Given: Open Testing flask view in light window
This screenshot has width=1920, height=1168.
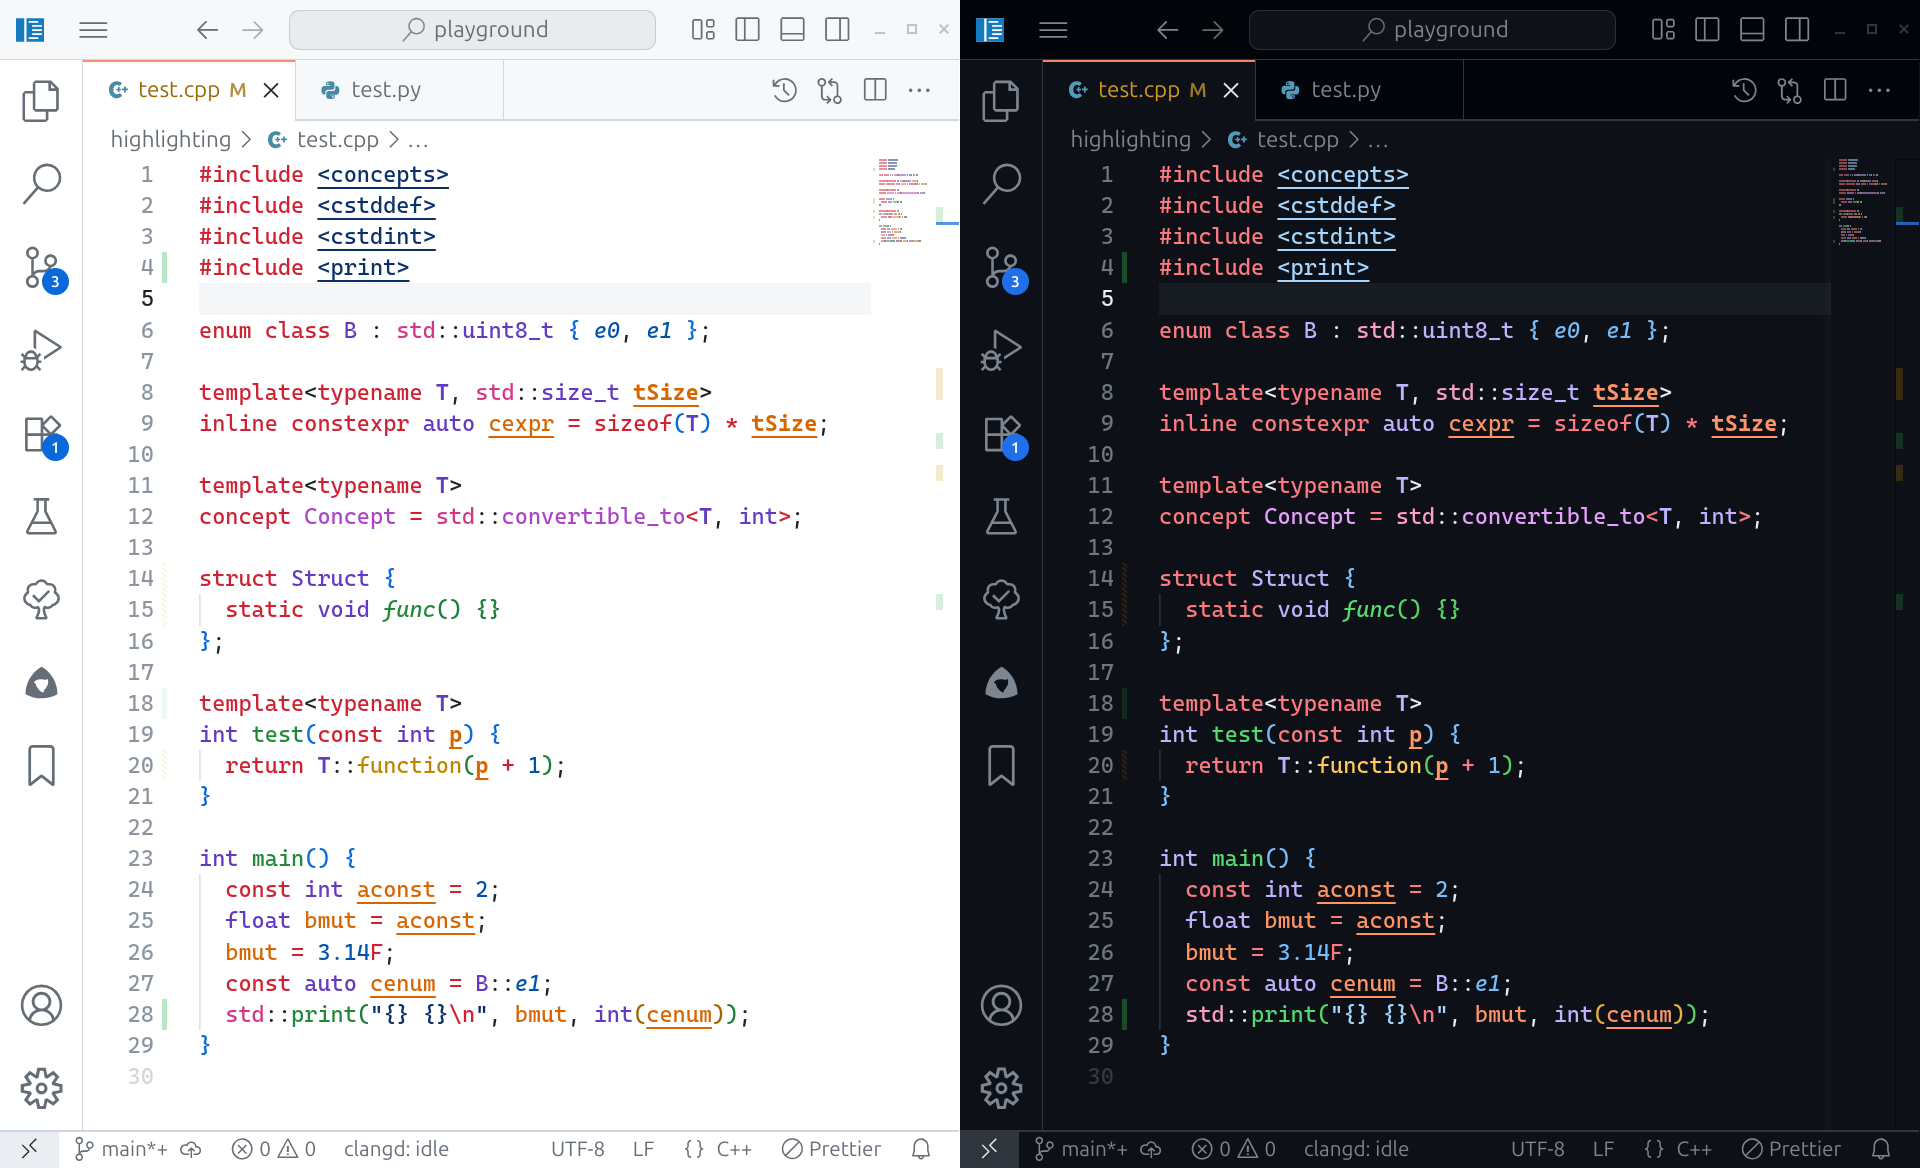Looking at the screenshot, I should pyautogui.click(x=41, y=516).
